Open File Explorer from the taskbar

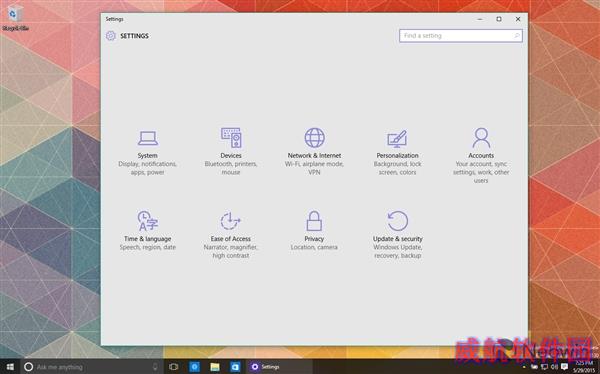click(215, 367)
